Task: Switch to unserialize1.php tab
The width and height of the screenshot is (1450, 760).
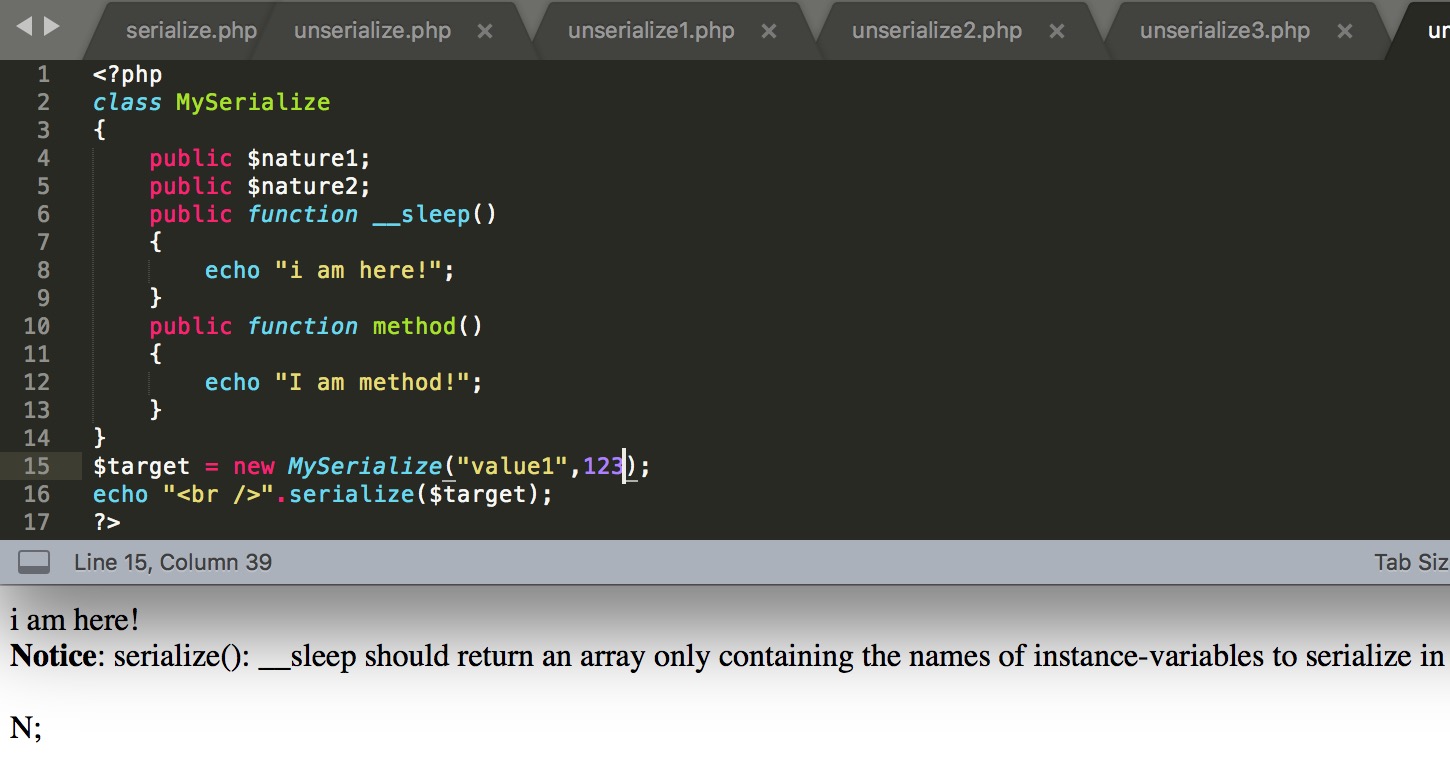Action: click(x=651, y=30)
